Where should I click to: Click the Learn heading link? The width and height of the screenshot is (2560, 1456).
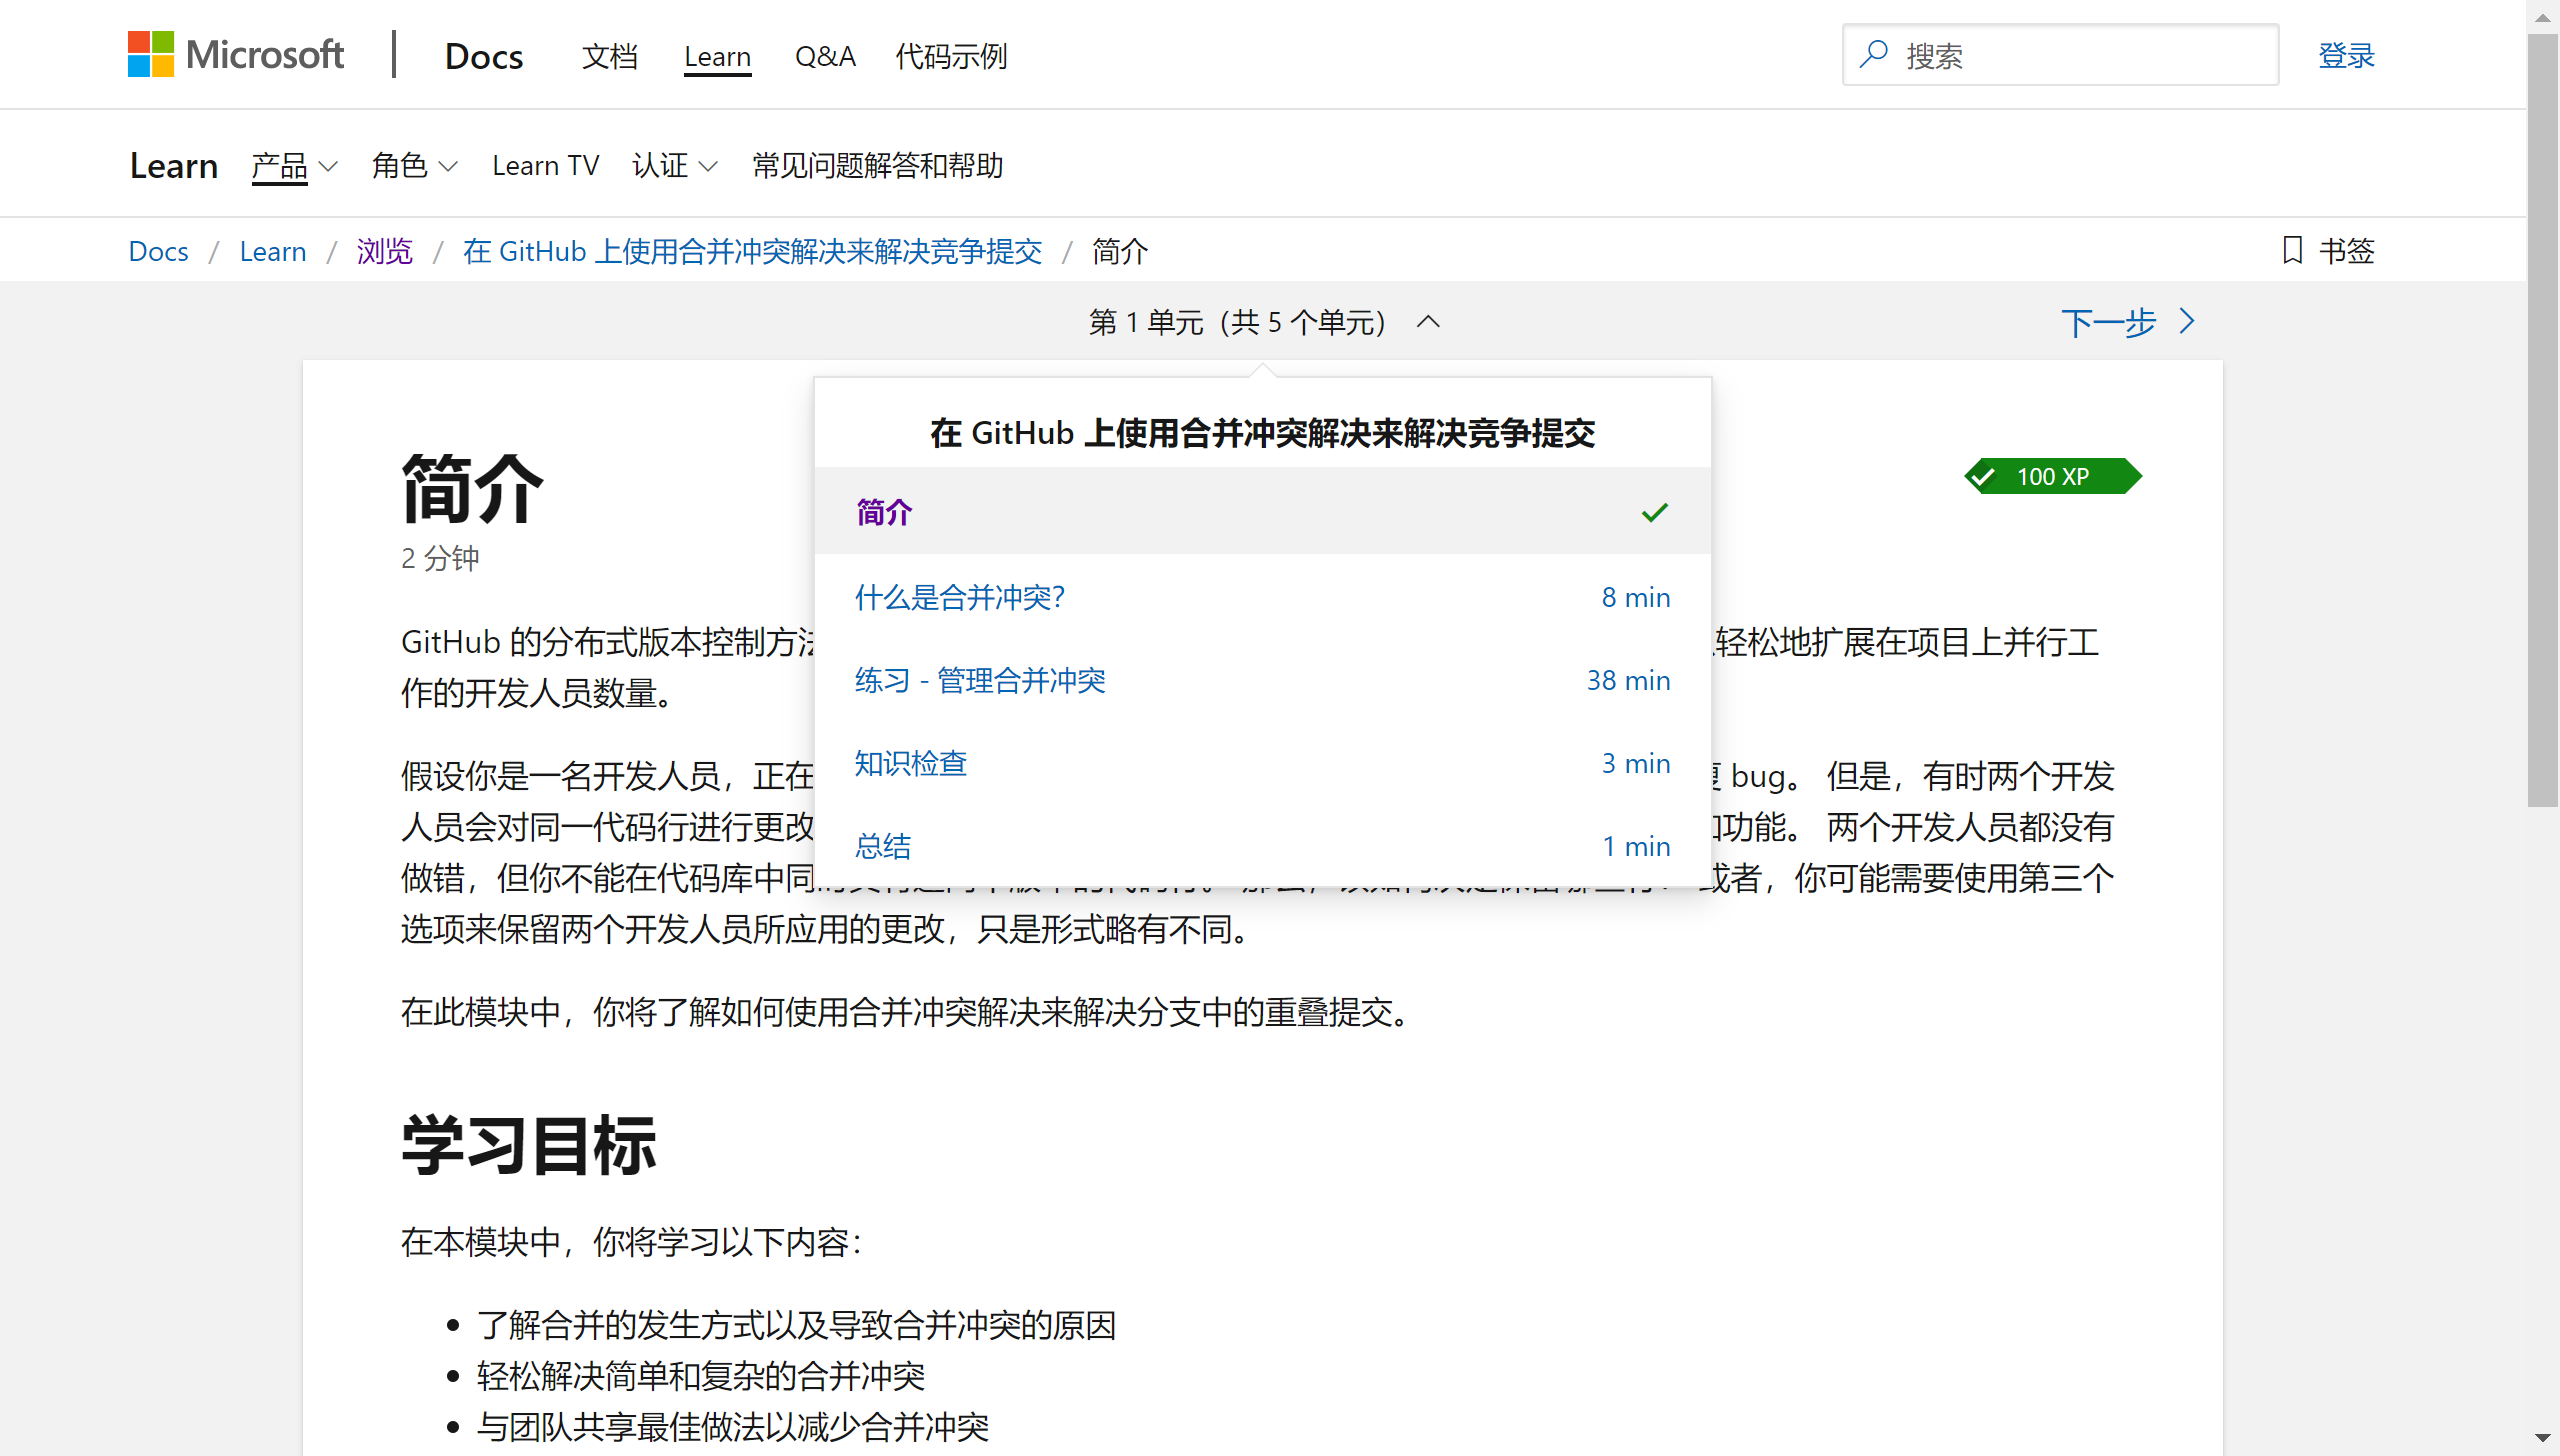[174, 166]
